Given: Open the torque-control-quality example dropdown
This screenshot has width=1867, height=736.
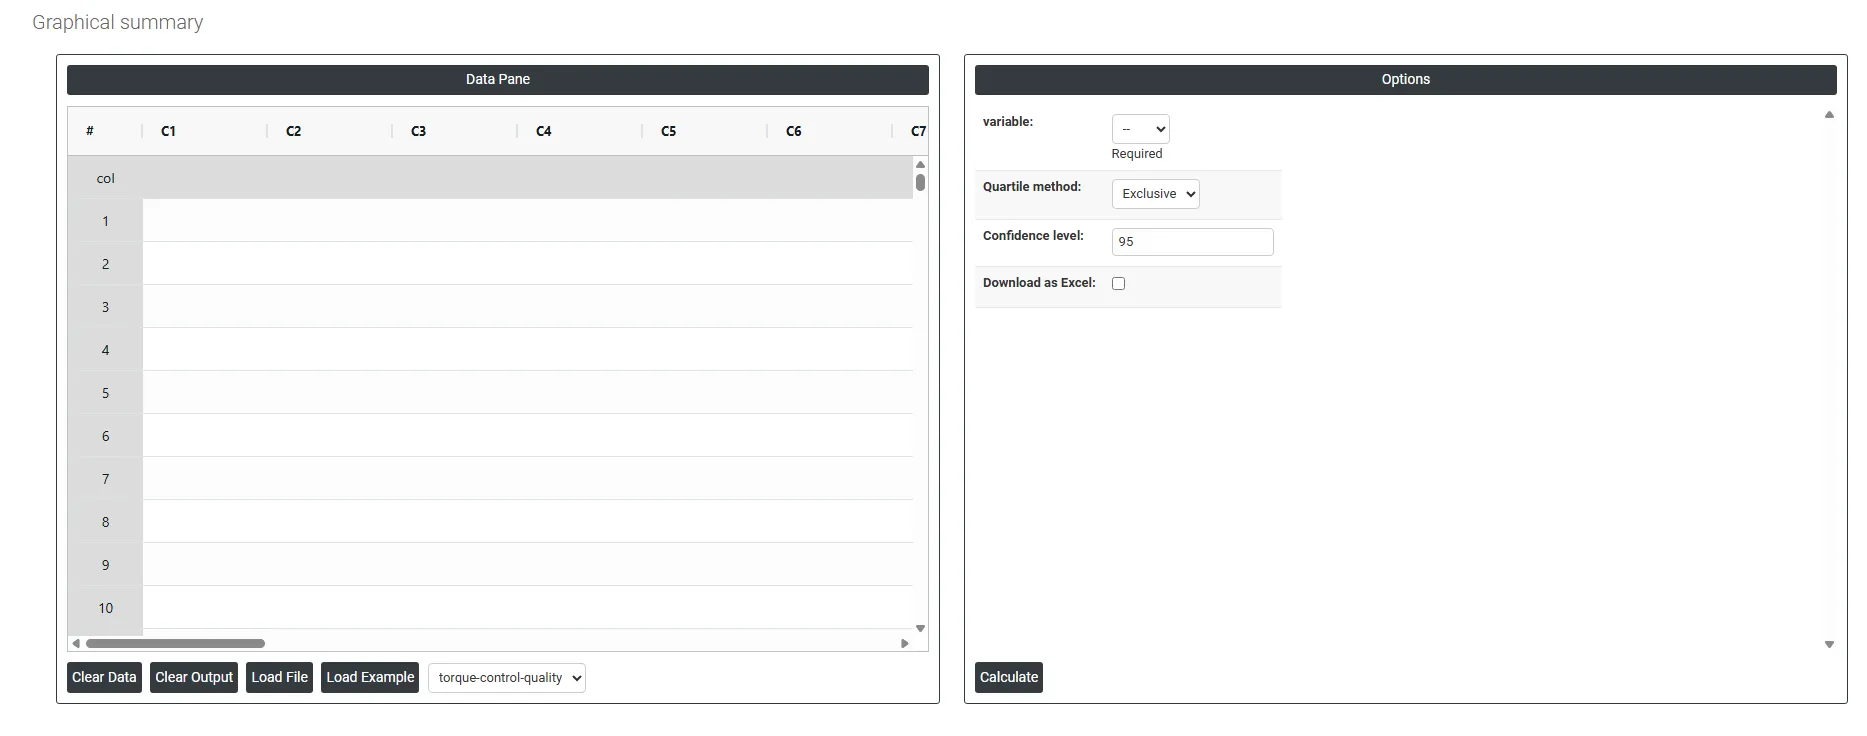Looking at the screenshot, I should 507,678.
